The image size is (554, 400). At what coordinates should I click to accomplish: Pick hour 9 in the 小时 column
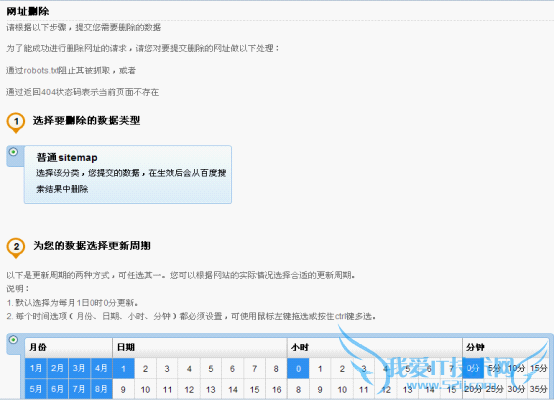pyautogui.click(x=320, y=389)
